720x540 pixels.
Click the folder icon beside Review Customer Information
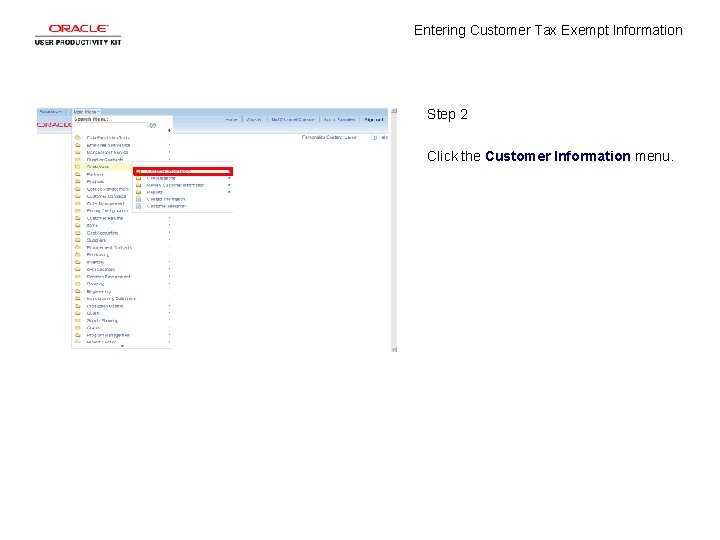pos(138,185)
